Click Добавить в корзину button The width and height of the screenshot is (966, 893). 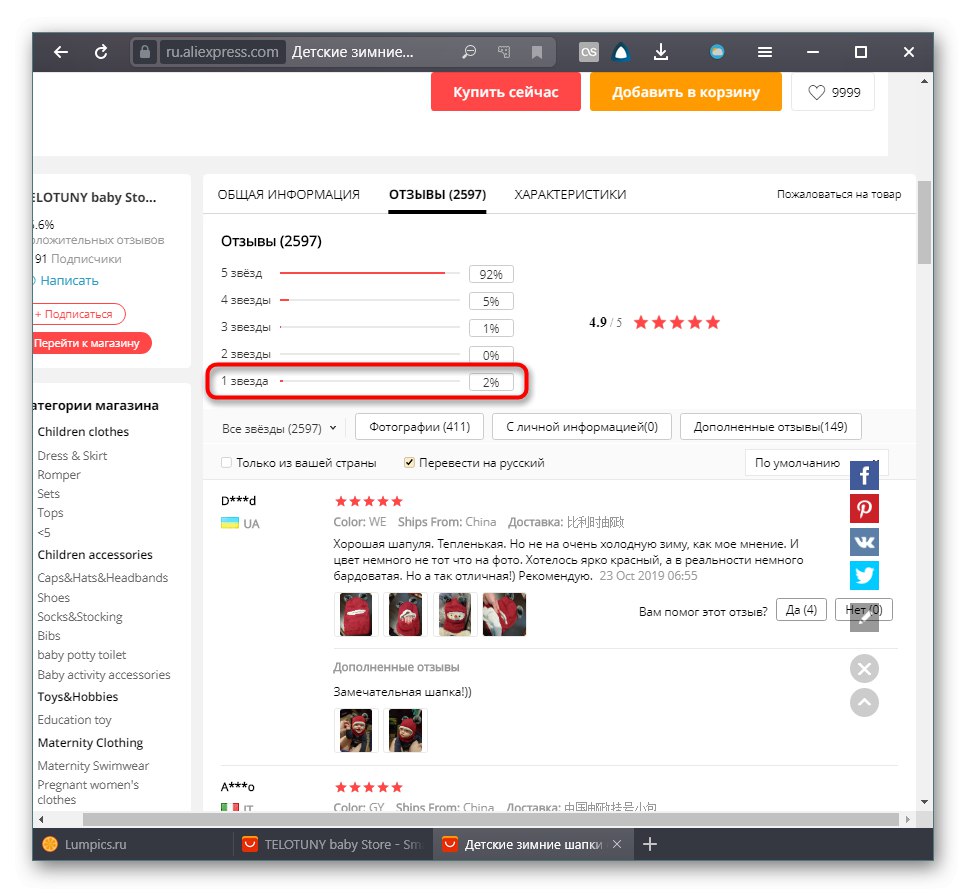[x=686, y=92]
